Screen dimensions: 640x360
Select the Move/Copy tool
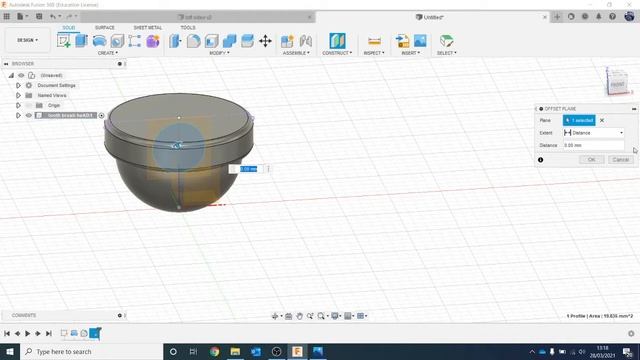pyautogui.click(x=265, y=41)
